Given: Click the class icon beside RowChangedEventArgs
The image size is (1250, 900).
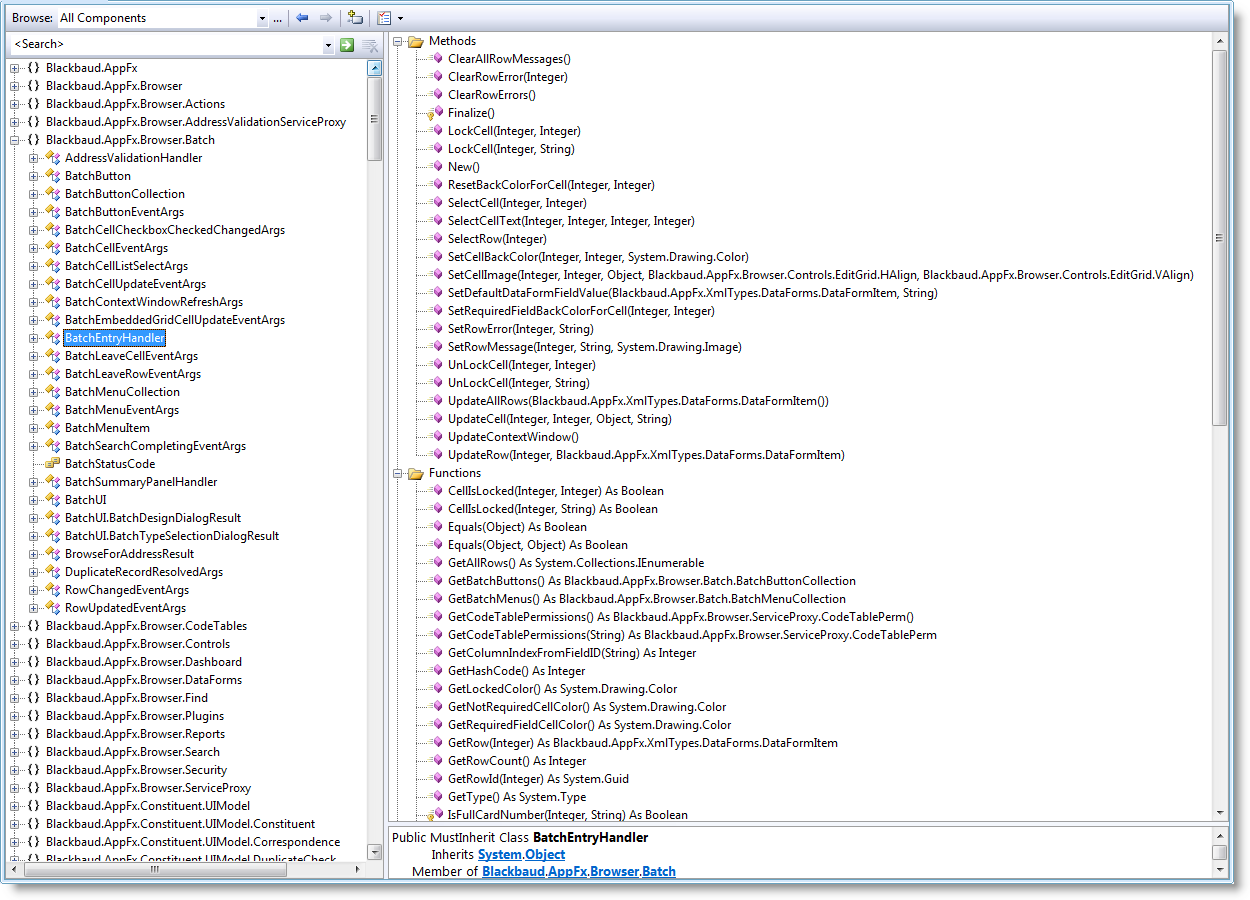Looking at the screenshot, I should coord(54,590).
